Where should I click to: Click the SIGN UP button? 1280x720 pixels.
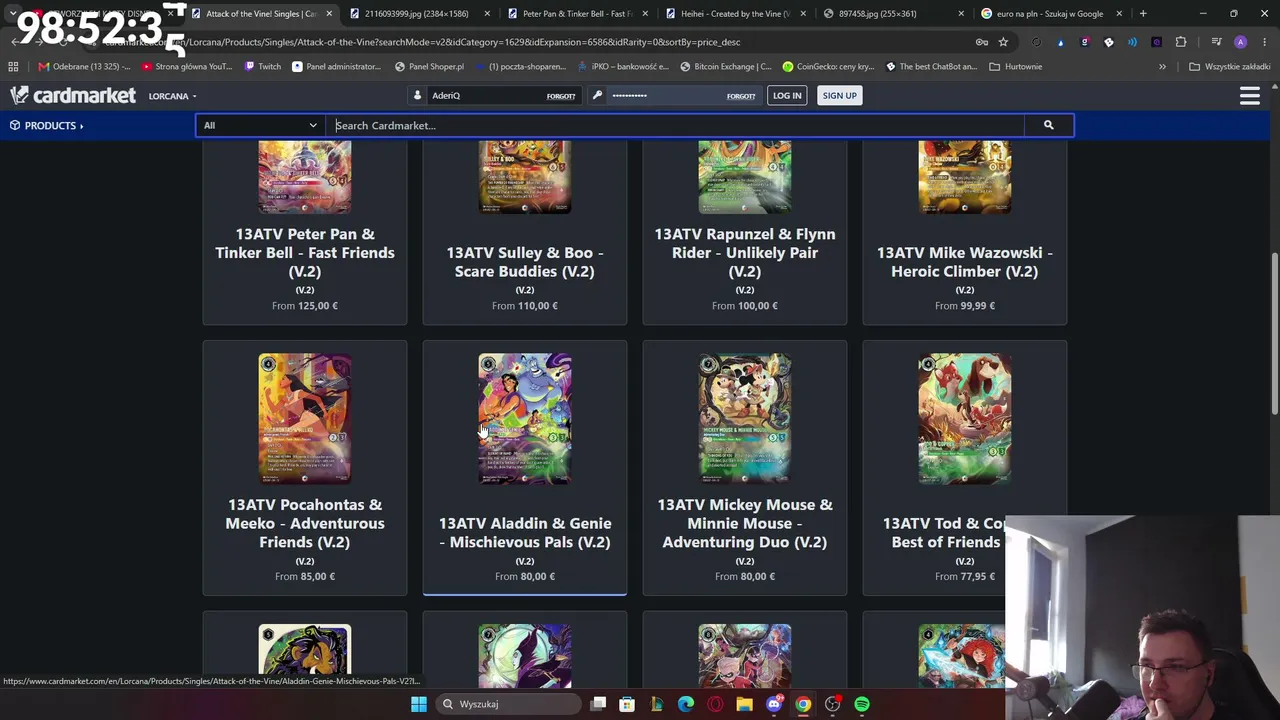[x=839, y=95]
